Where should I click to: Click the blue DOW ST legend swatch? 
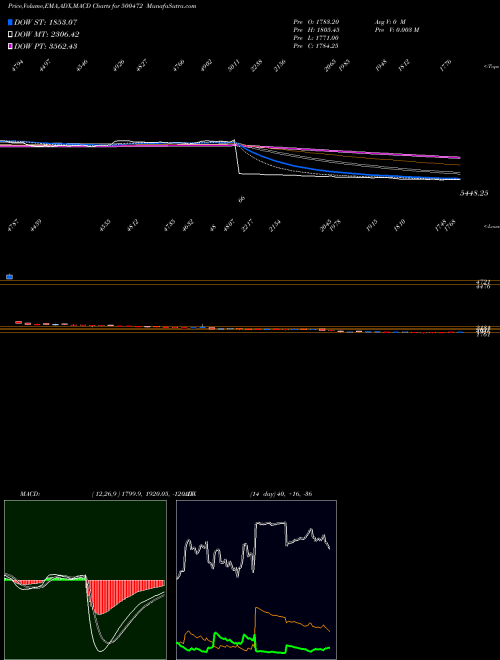click(x=10, y=22)
